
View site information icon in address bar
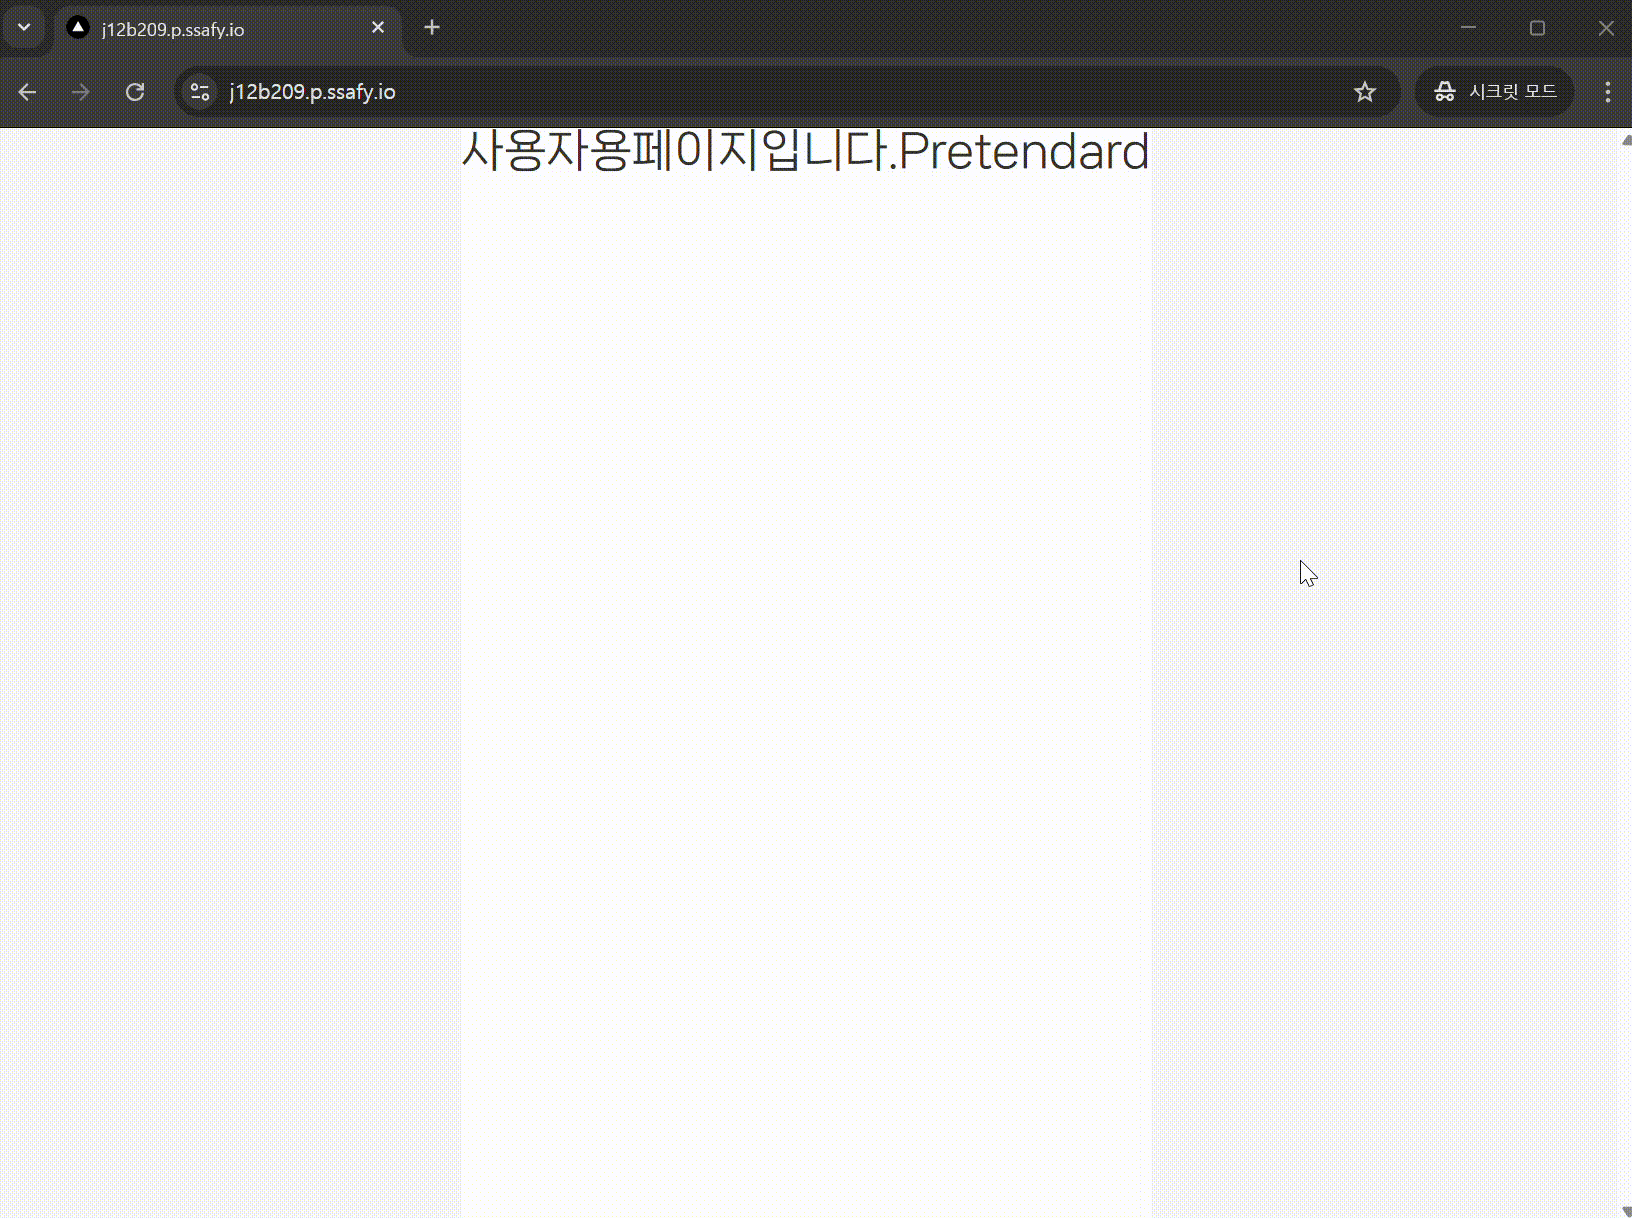(200, 92)
